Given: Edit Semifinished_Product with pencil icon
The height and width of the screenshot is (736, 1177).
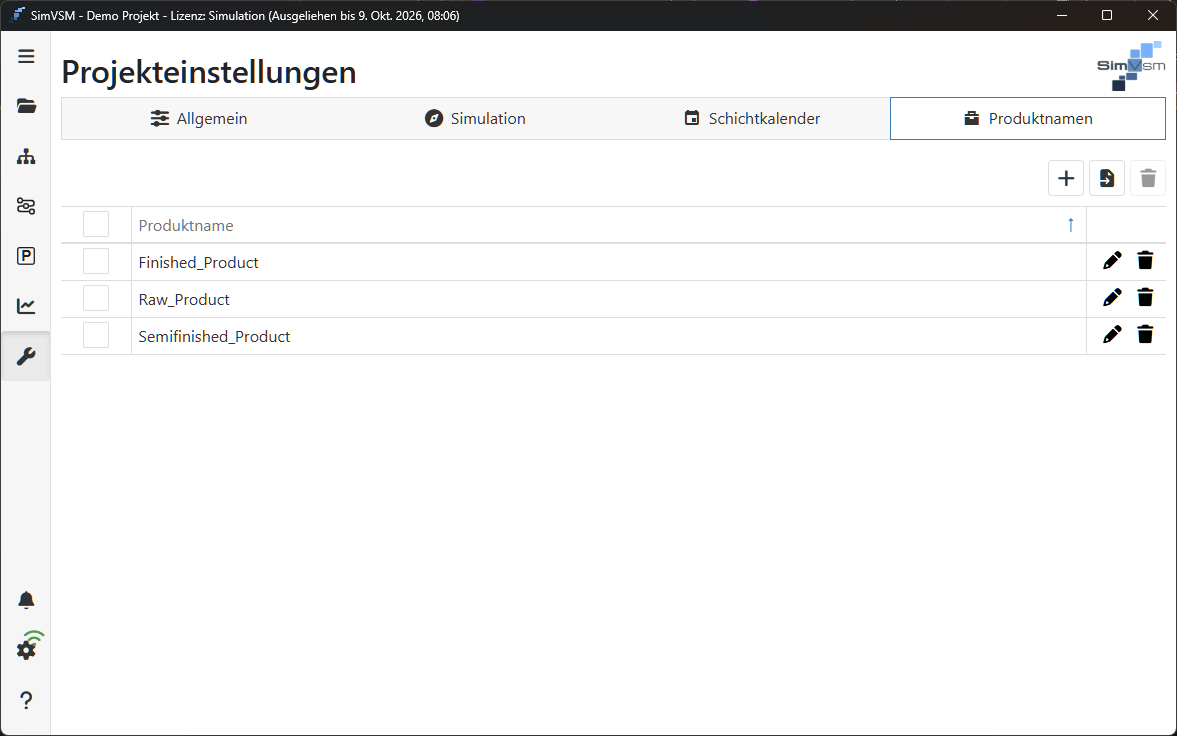Looking at the screenshot, I should pos(1112,334).
